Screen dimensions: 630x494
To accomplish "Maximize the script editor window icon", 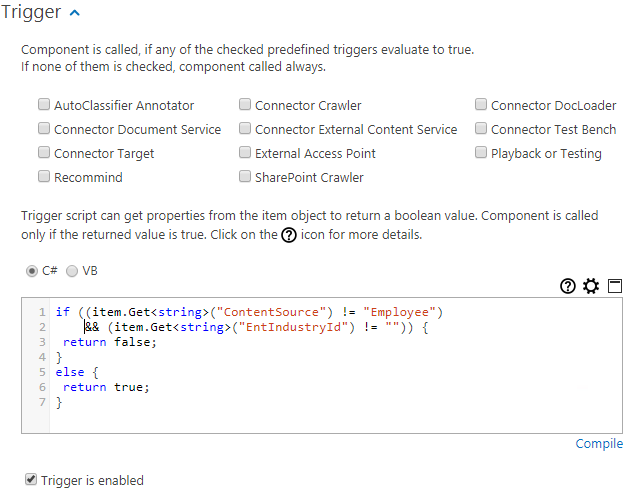I will 615,287.
